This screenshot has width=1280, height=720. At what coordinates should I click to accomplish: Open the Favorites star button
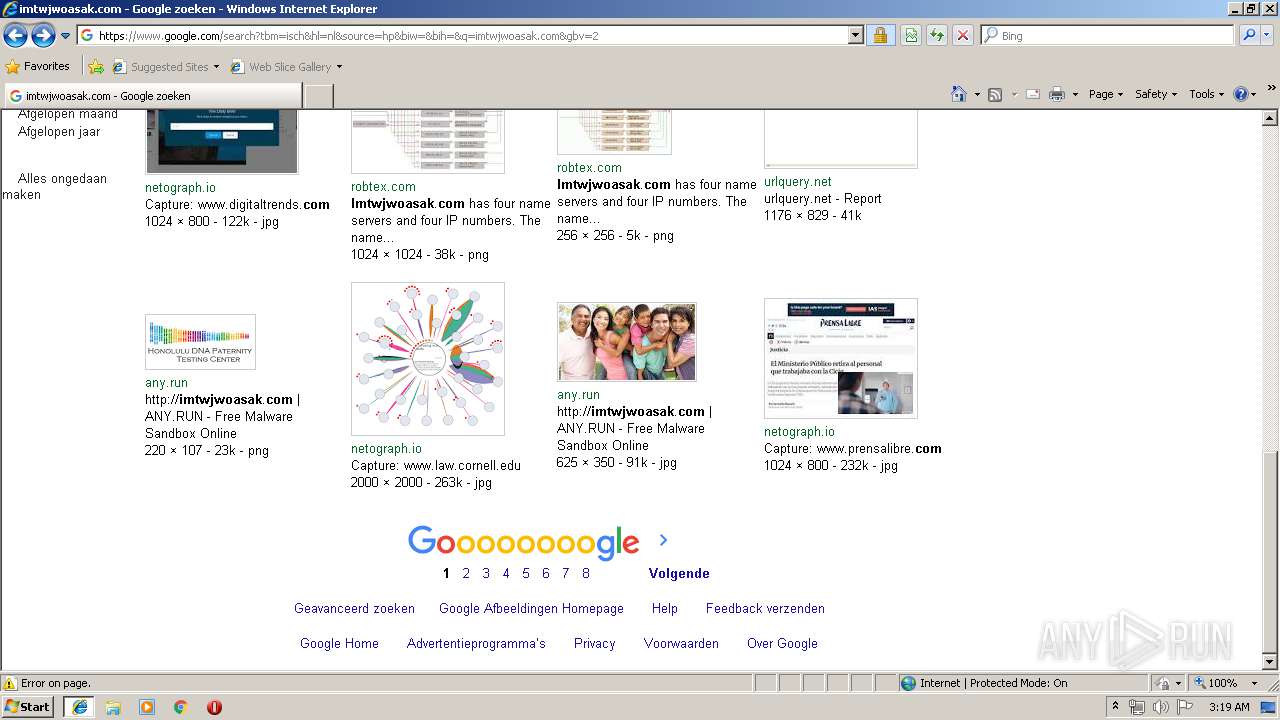[37, 67]
